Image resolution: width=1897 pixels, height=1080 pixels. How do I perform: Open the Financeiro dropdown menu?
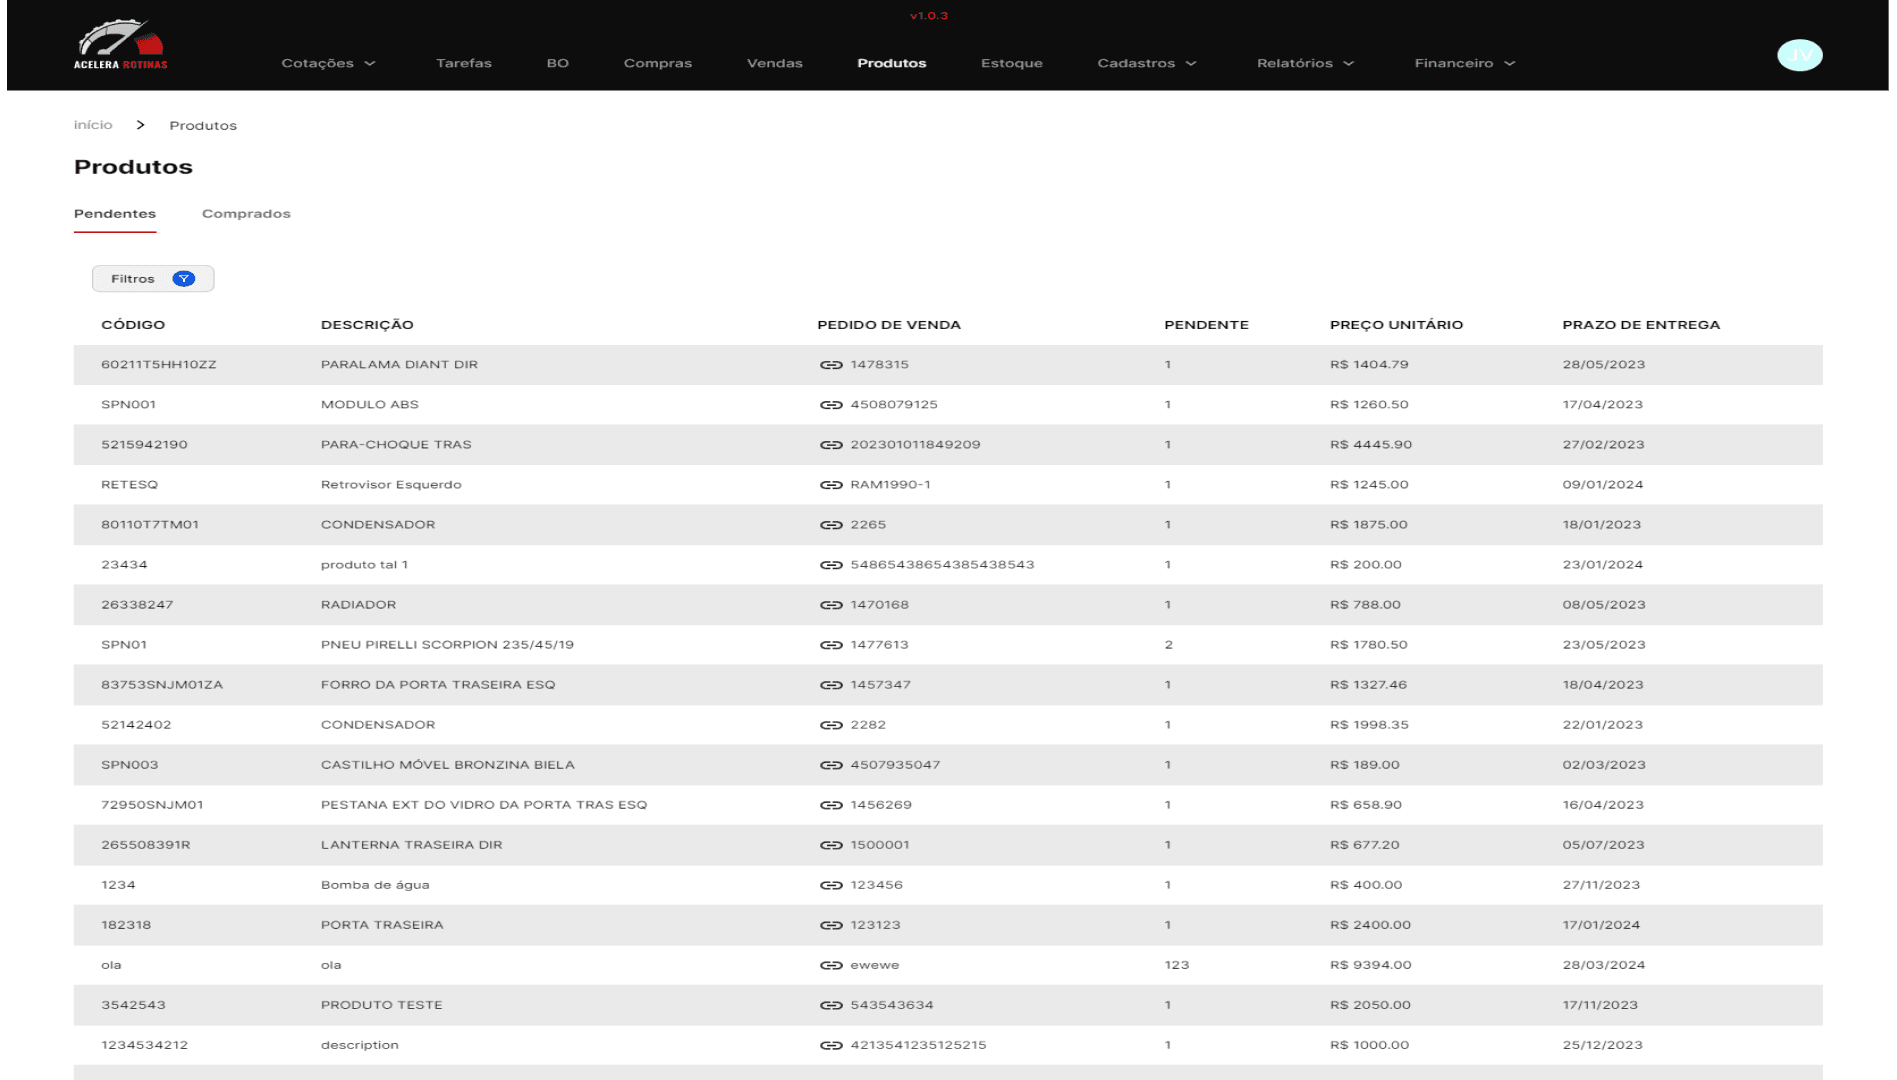coord(1464,63)
